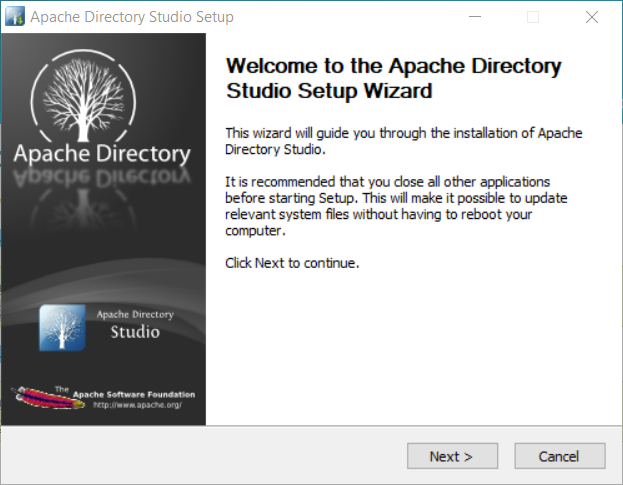Click the Apache feather logo
This screenshot has width=623, height=485.
[x=48, y=398]
